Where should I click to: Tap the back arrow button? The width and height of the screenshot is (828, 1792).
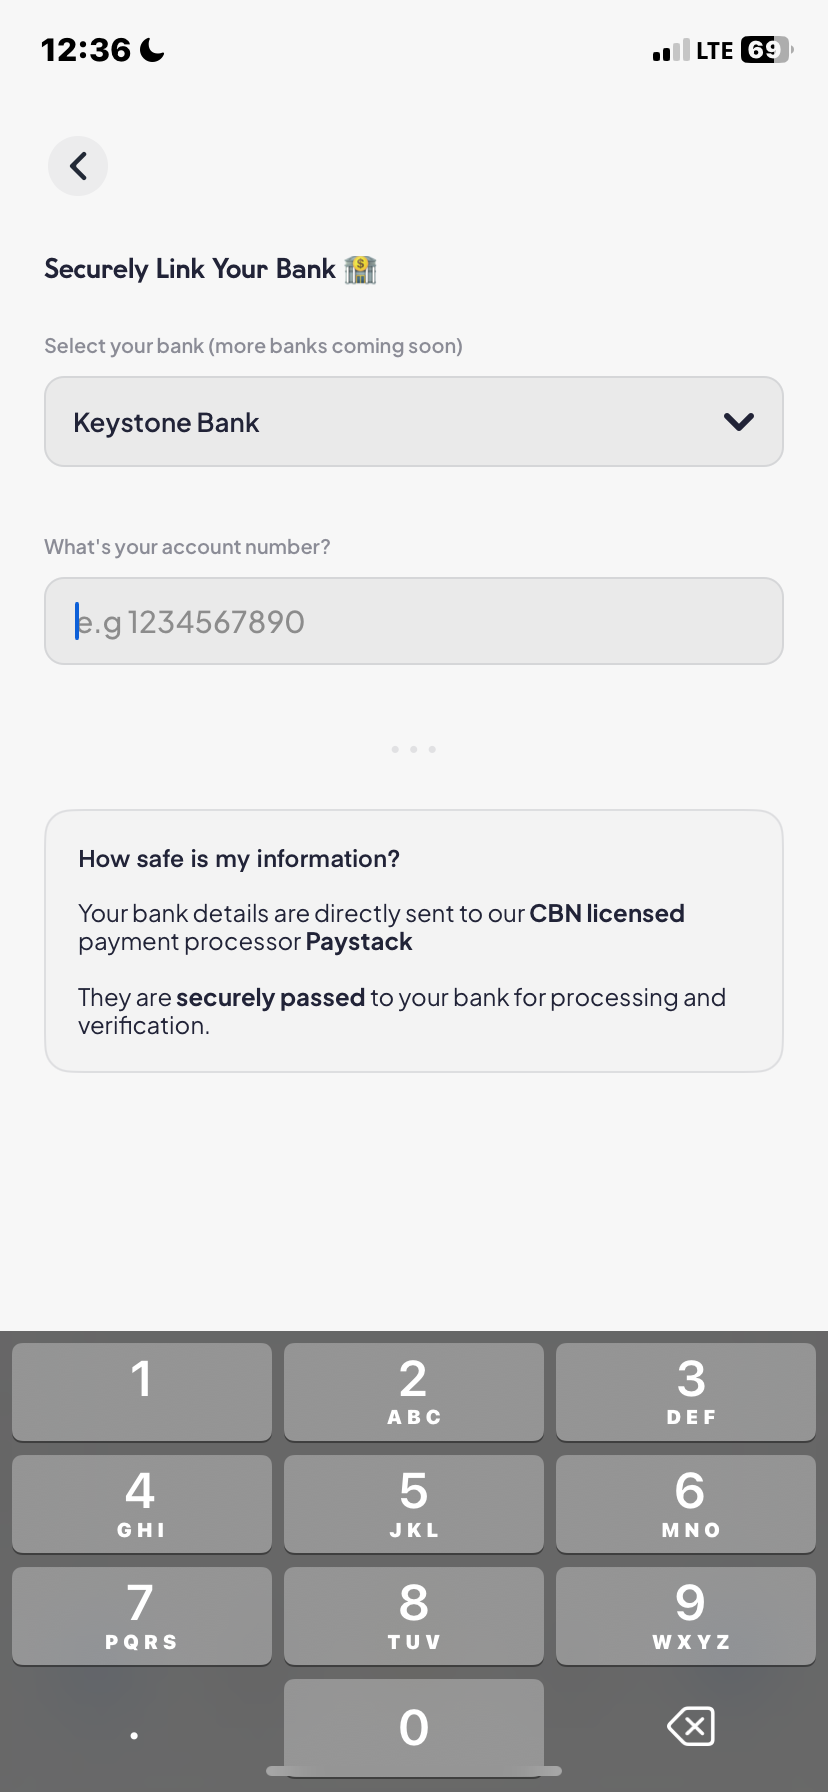click(78, 166)
